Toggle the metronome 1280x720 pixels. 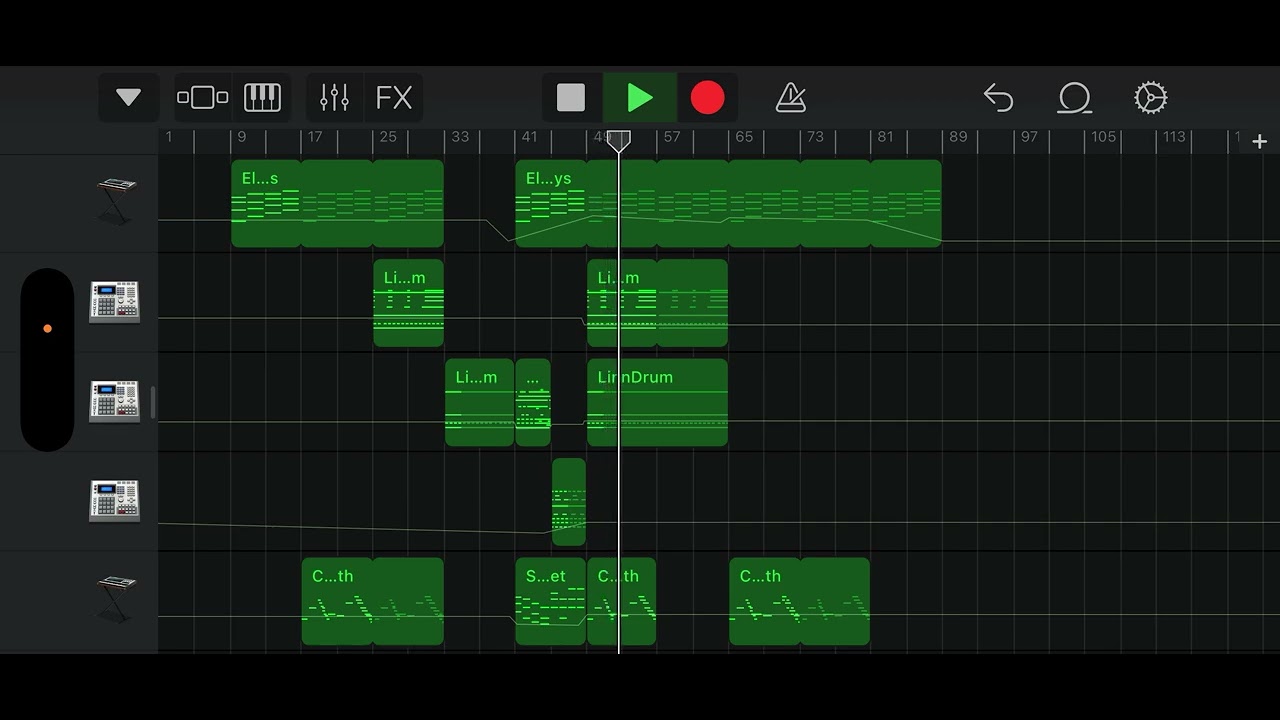[791, 98]
